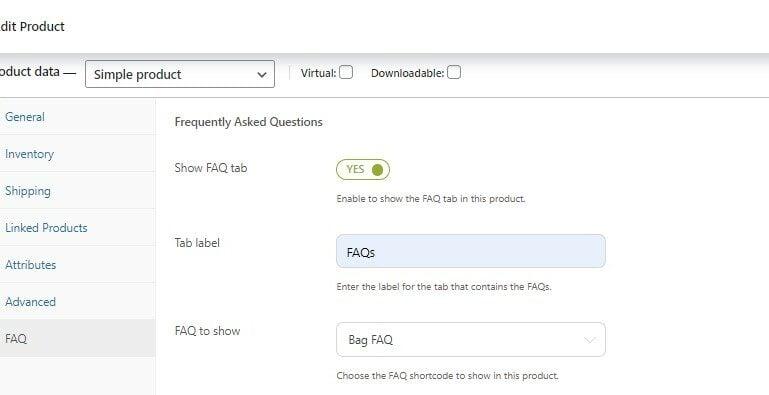Click the chevron arrow in product type select
769x395 pixels.
click(262, 75)
